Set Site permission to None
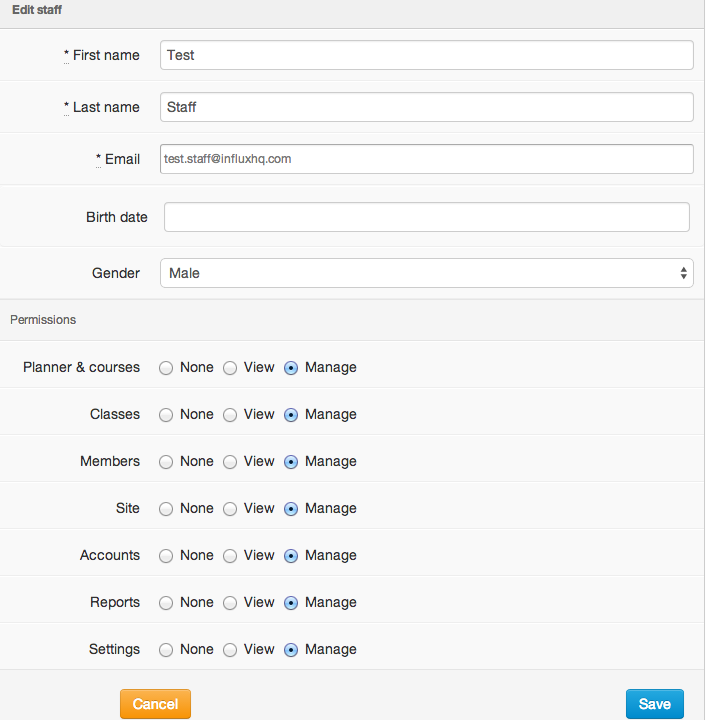Screen dimensions: 706x720 tap(166, 509)
